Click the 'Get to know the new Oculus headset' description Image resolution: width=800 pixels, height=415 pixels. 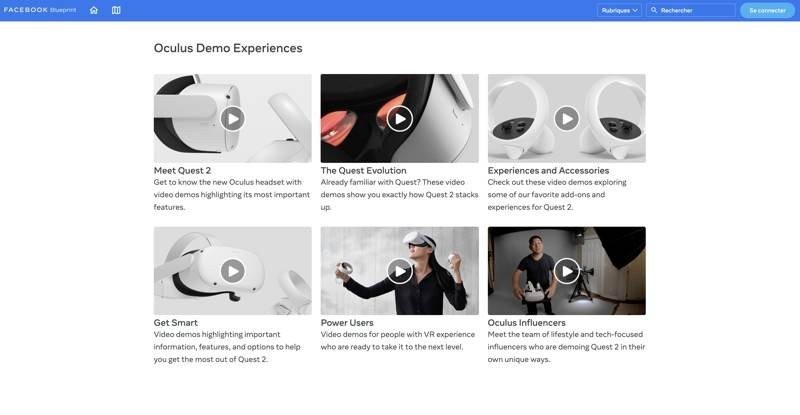point(232,194)
